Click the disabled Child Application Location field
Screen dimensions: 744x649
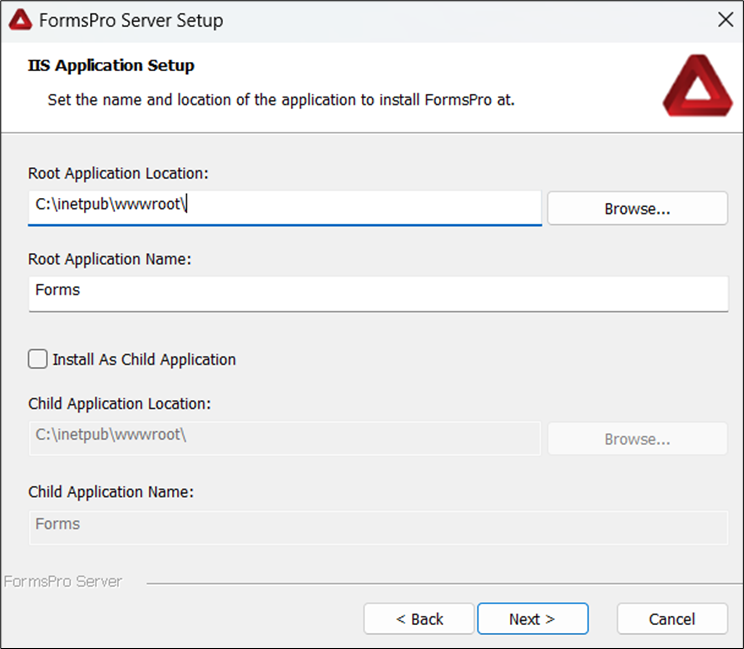285,436
